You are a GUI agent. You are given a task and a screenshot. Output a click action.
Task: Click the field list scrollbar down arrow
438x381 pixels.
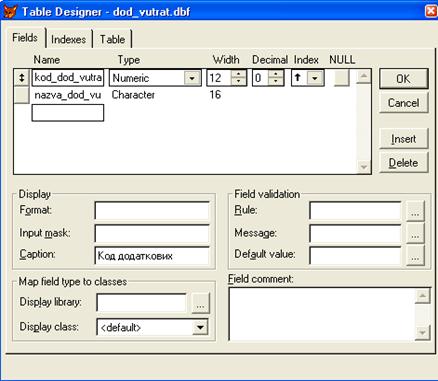coord(363,166)
